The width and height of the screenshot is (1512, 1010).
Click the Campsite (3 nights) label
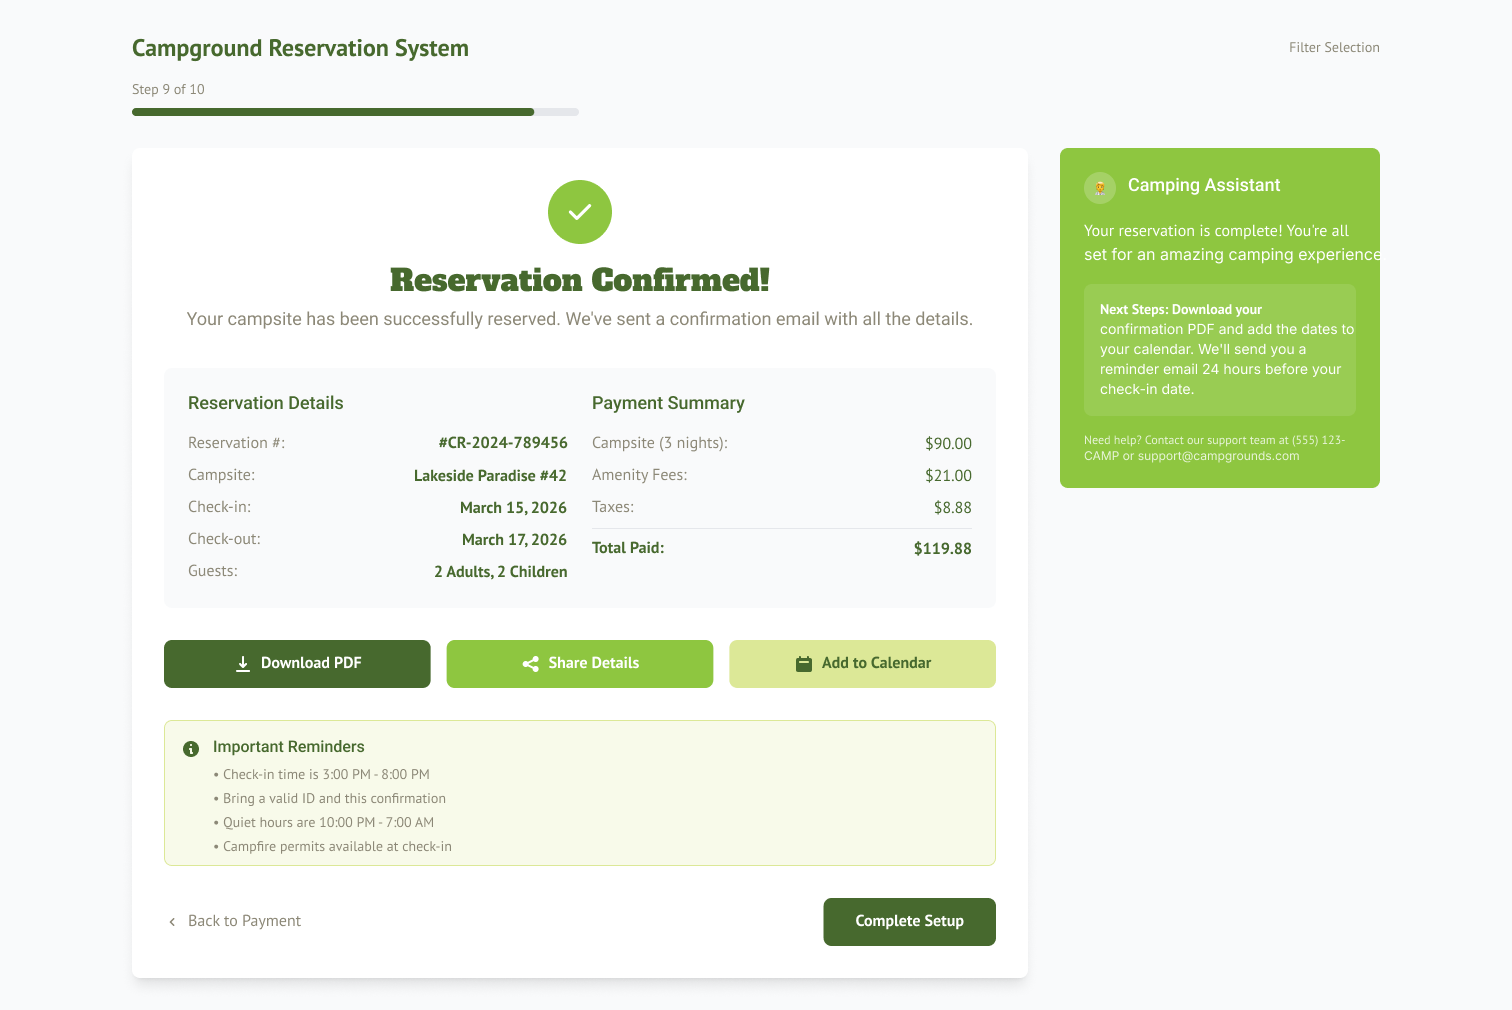[x=660, y=443]
